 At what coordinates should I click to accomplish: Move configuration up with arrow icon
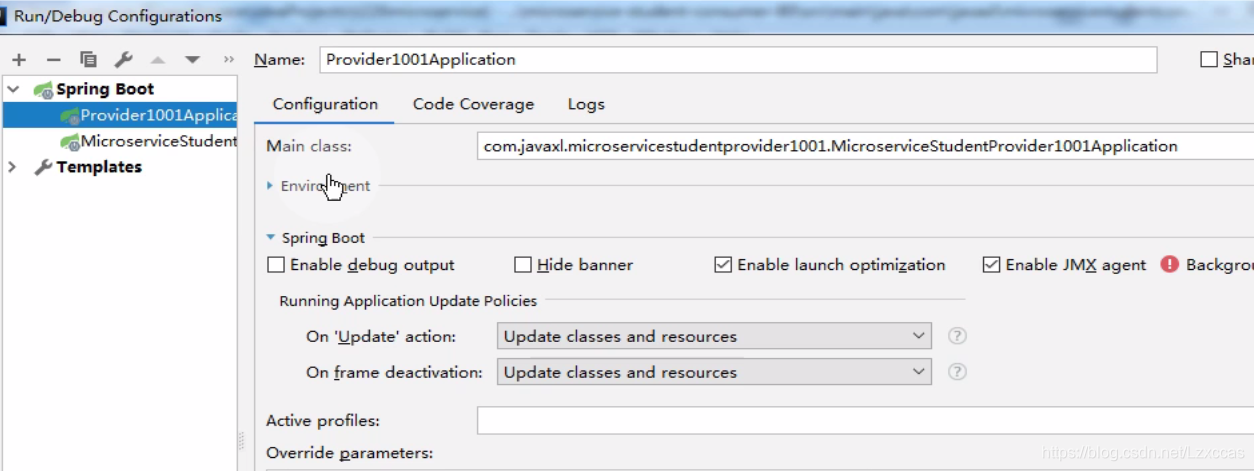click(157, 60)
